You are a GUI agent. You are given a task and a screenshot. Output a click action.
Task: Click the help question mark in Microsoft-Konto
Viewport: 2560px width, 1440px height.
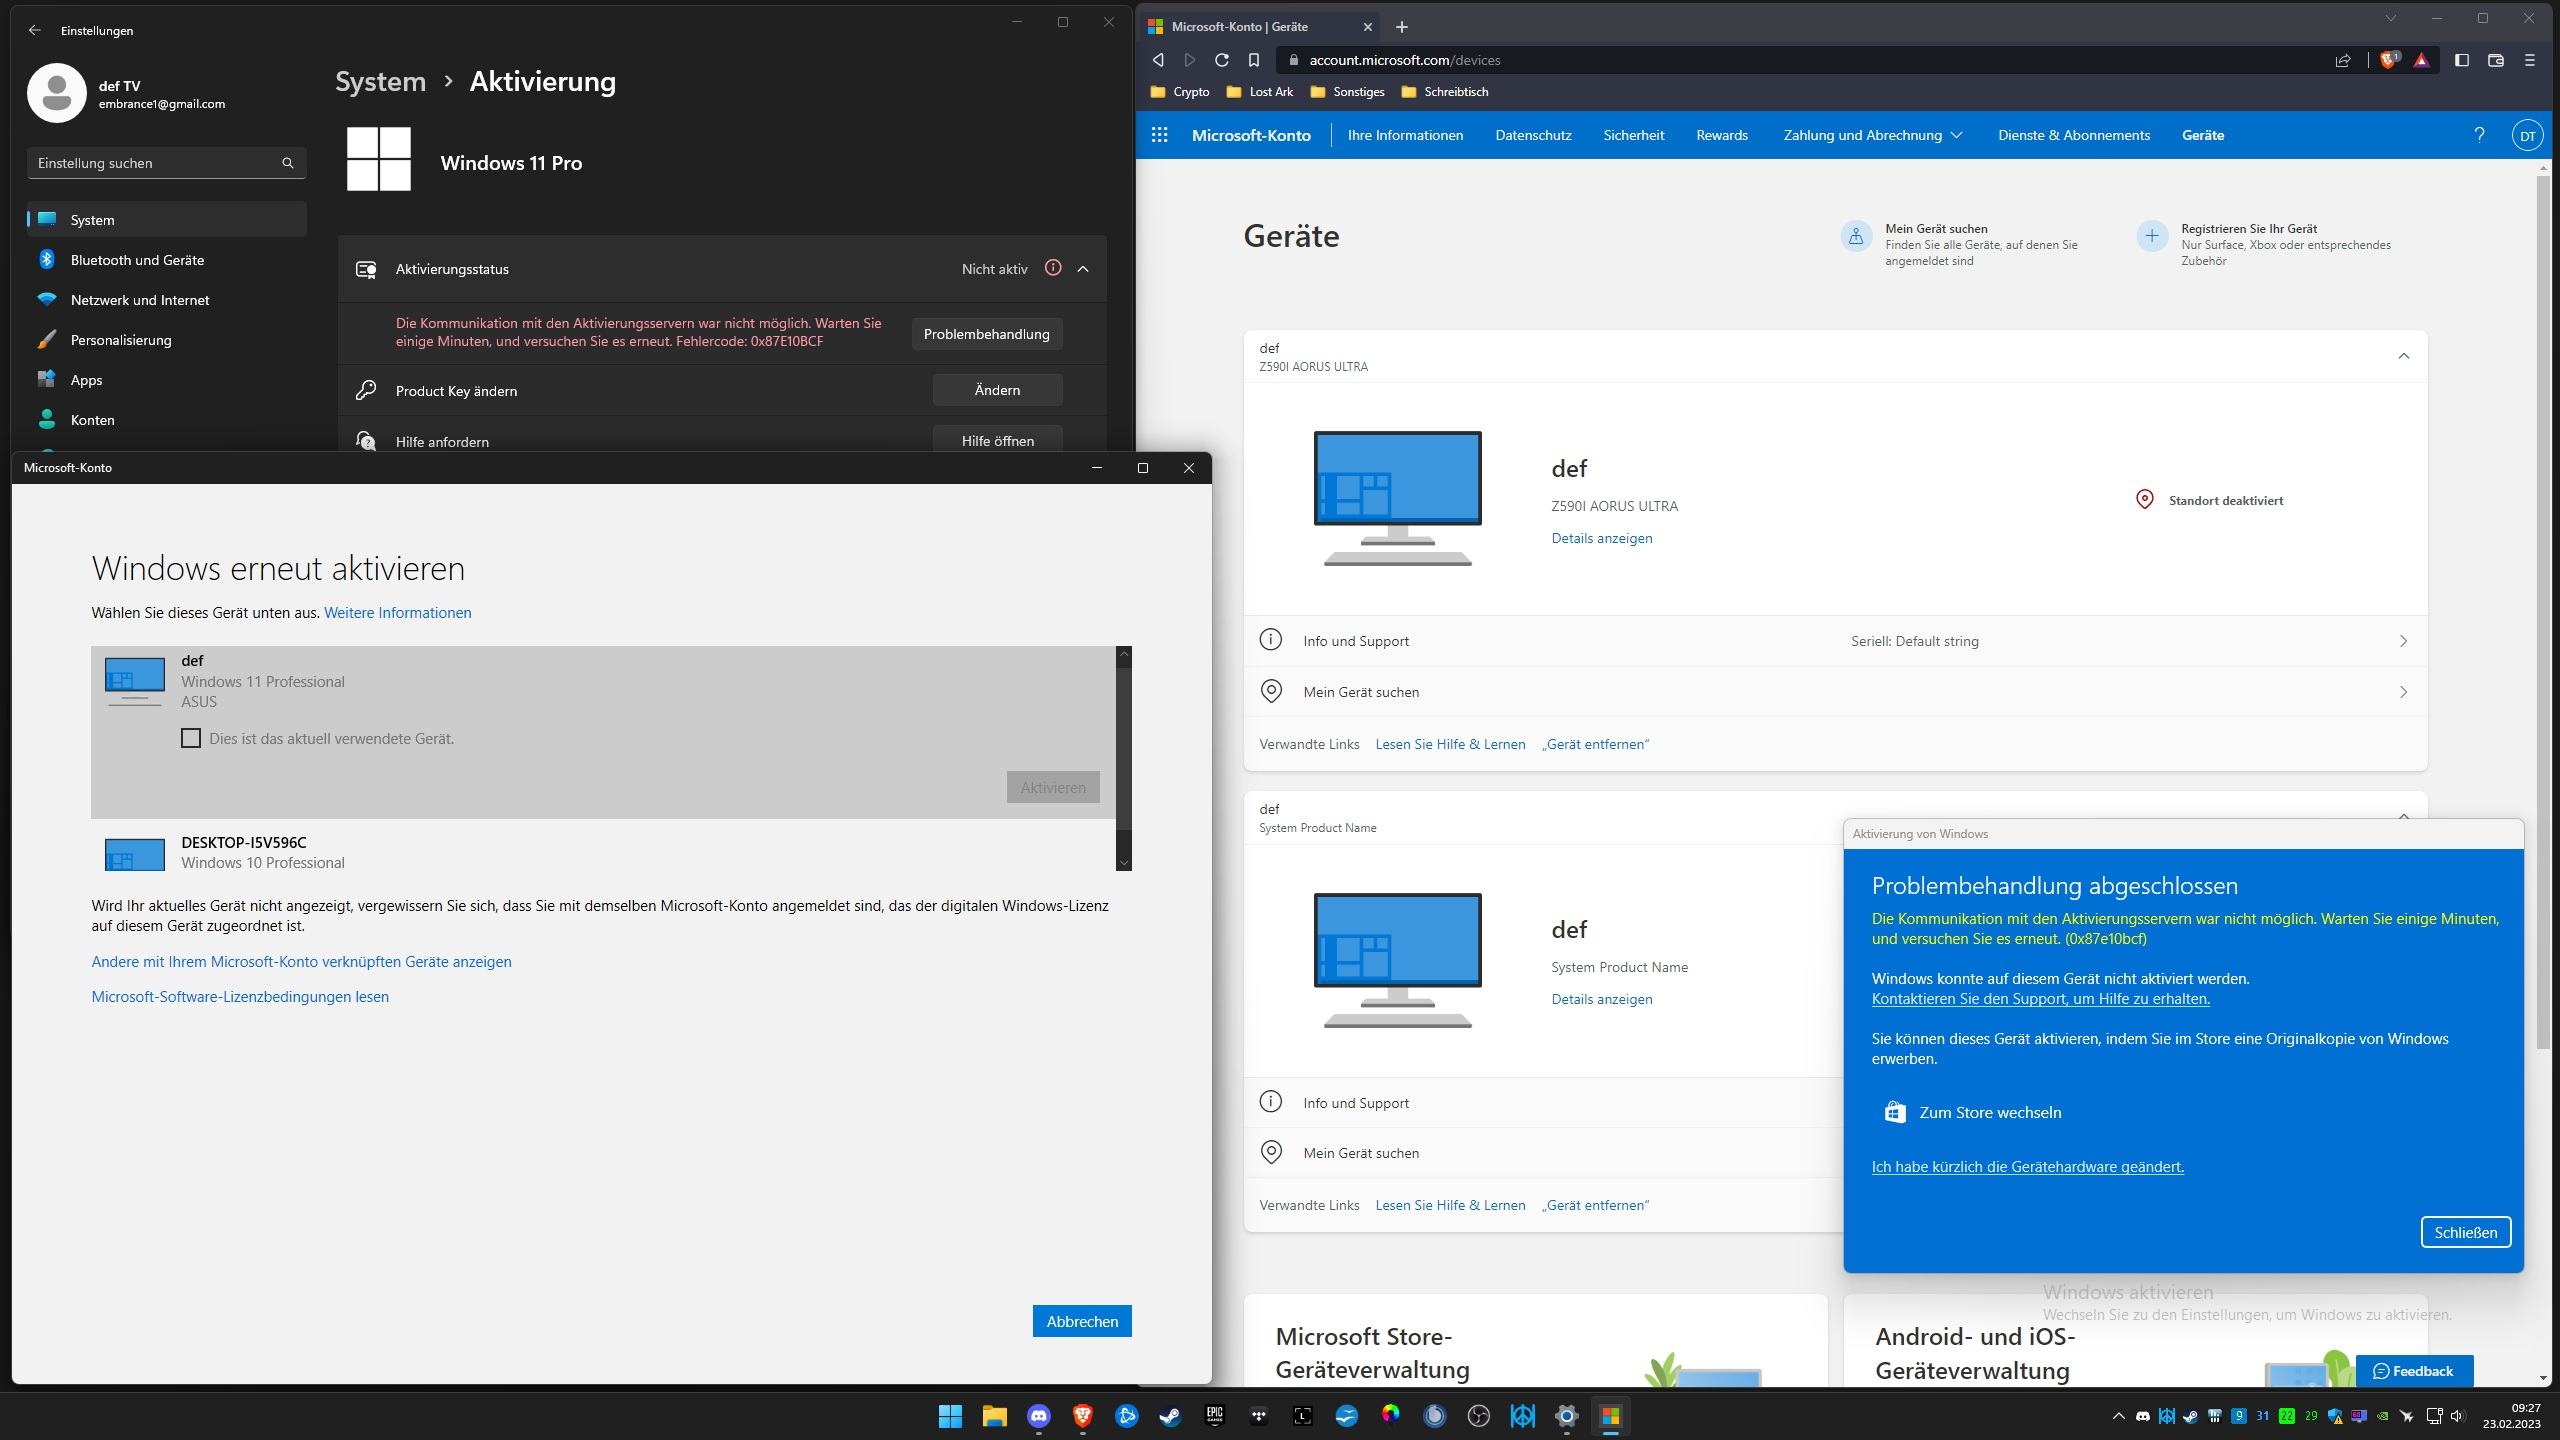(x=2479, y=135)
